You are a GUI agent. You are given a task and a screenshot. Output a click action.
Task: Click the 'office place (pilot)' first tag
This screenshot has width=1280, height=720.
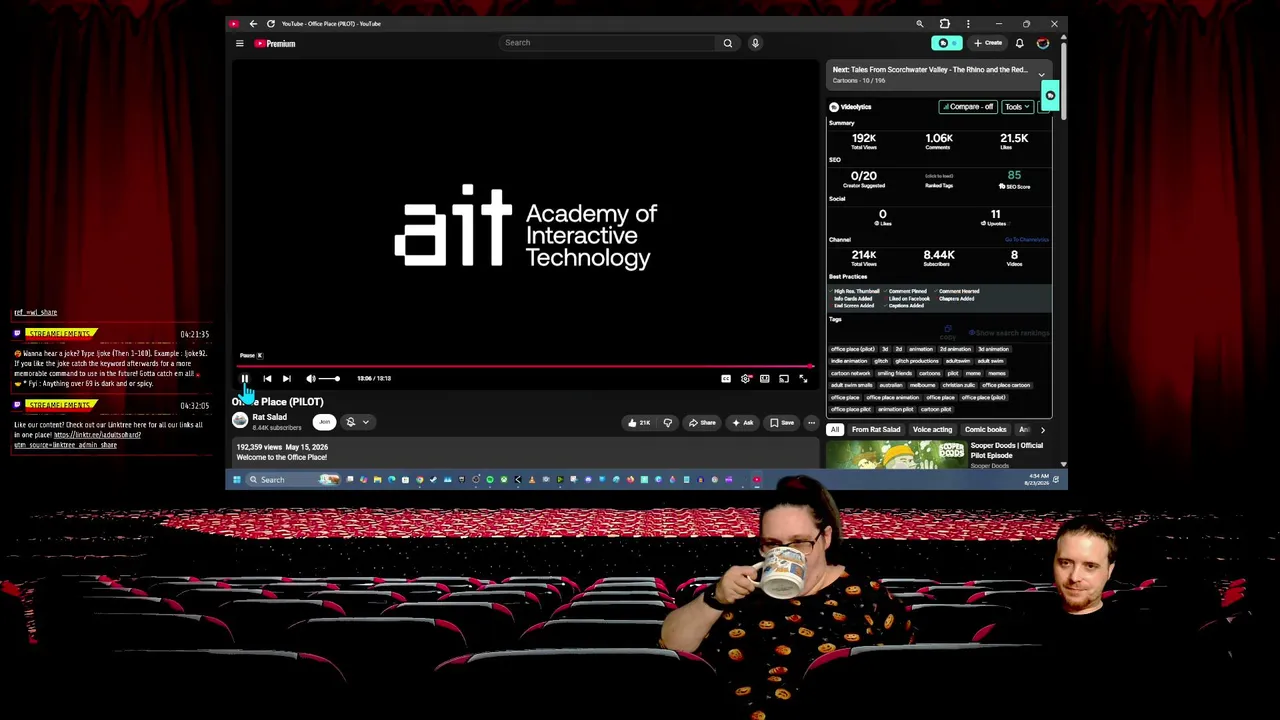pos(853,349)
